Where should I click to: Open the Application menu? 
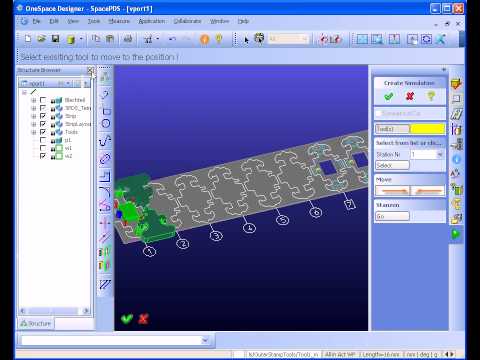[x=152, y=21]
